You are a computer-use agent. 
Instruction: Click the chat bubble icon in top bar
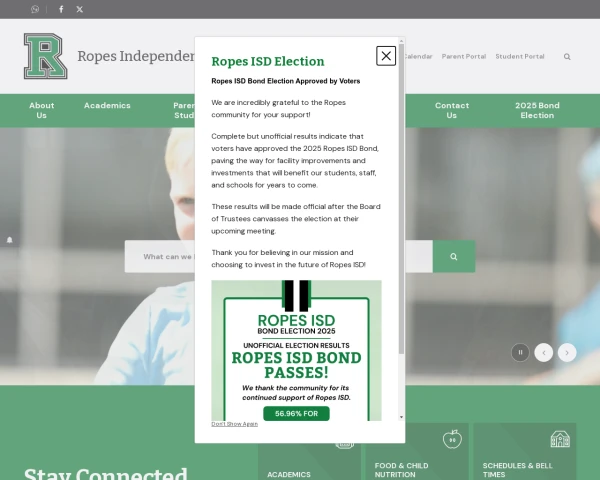(x=35, y=9)
